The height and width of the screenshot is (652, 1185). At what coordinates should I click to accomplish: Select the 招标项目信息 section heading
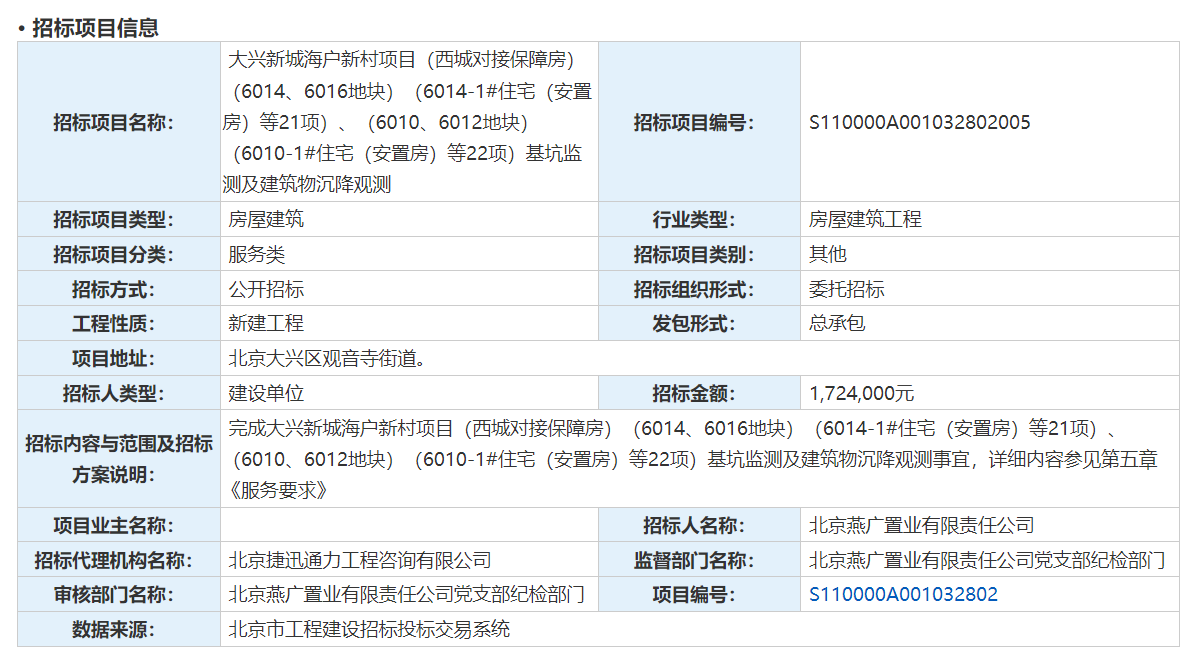[95, 28]
